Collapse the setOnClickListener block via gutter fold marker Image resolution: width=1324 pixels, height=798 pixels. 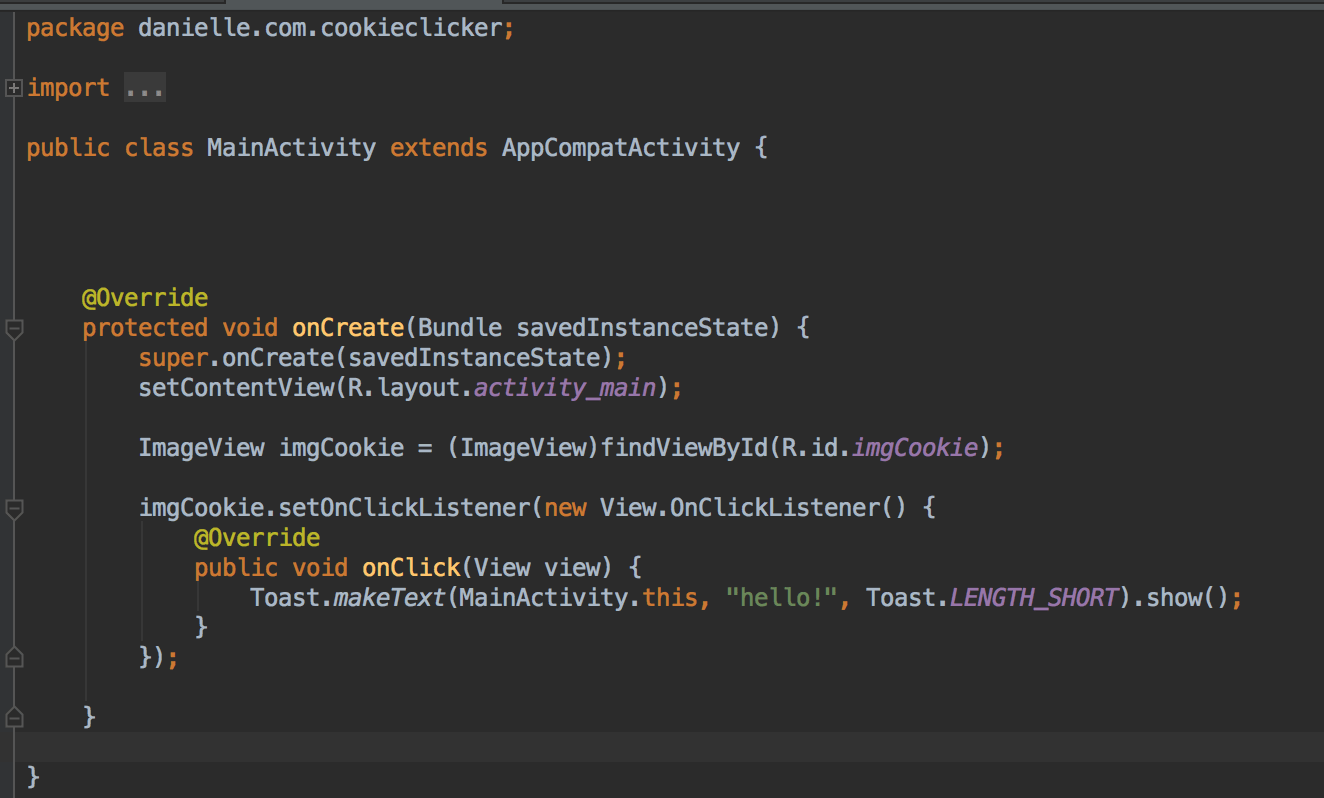pos(13,508)
